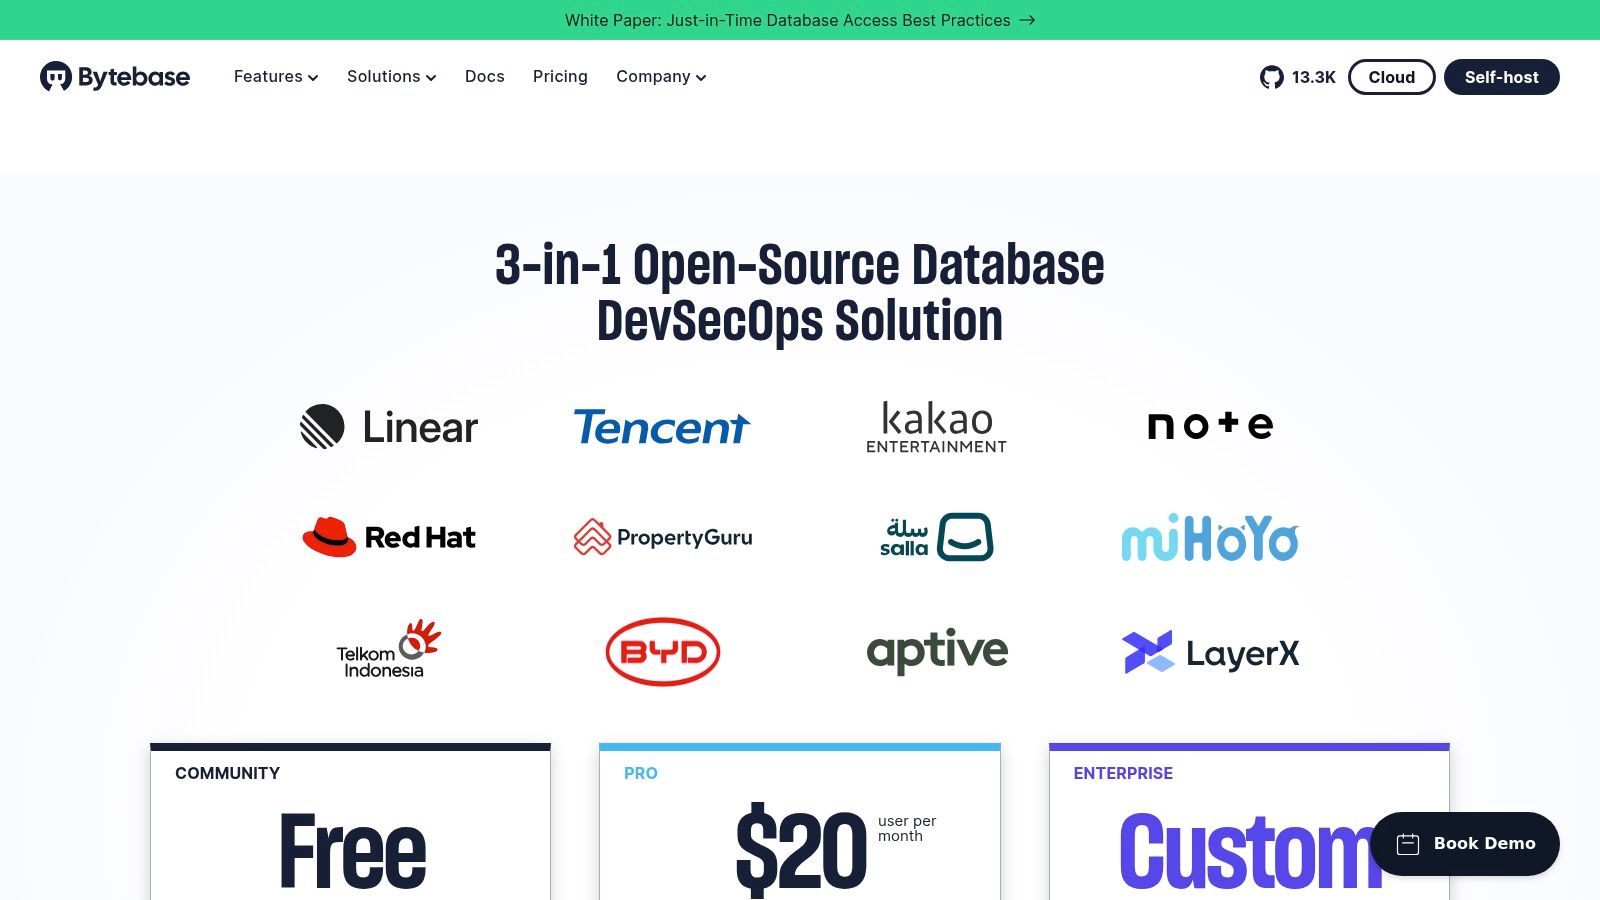
Task: Open the Just-in-Time Database Access white paper
Action: pos(800,20)
